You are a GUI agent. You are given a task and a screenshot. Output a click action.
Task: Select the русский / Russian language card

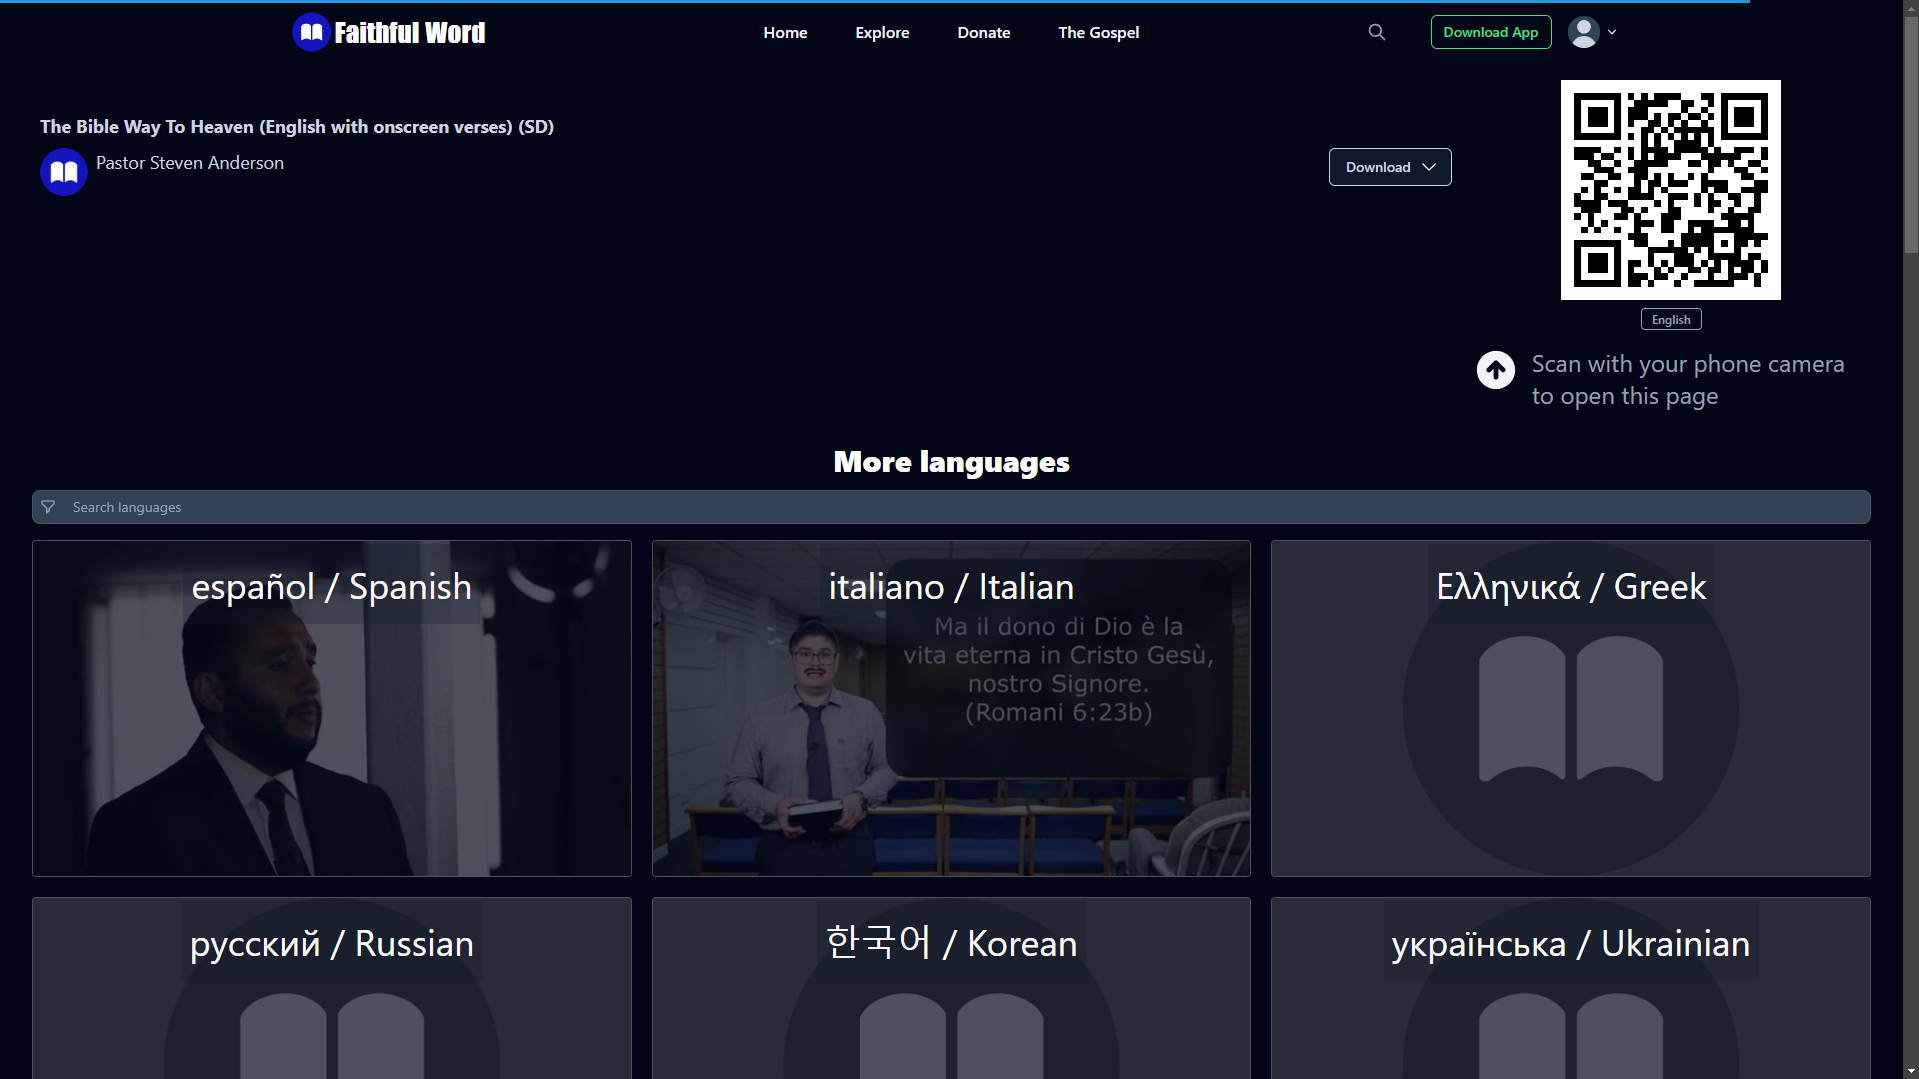[x=332, y=988]
